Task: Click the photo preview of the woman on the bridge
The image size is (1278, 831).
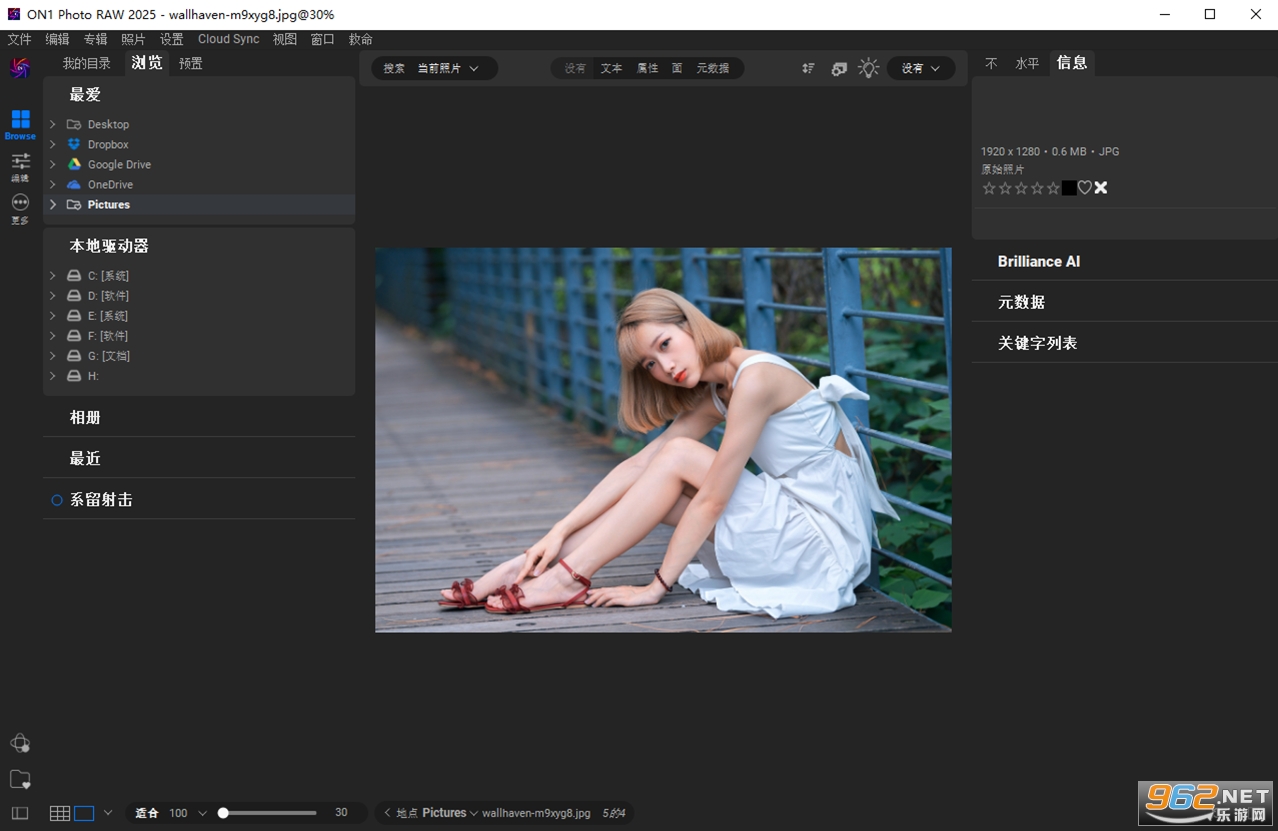Action: (663, 440)
